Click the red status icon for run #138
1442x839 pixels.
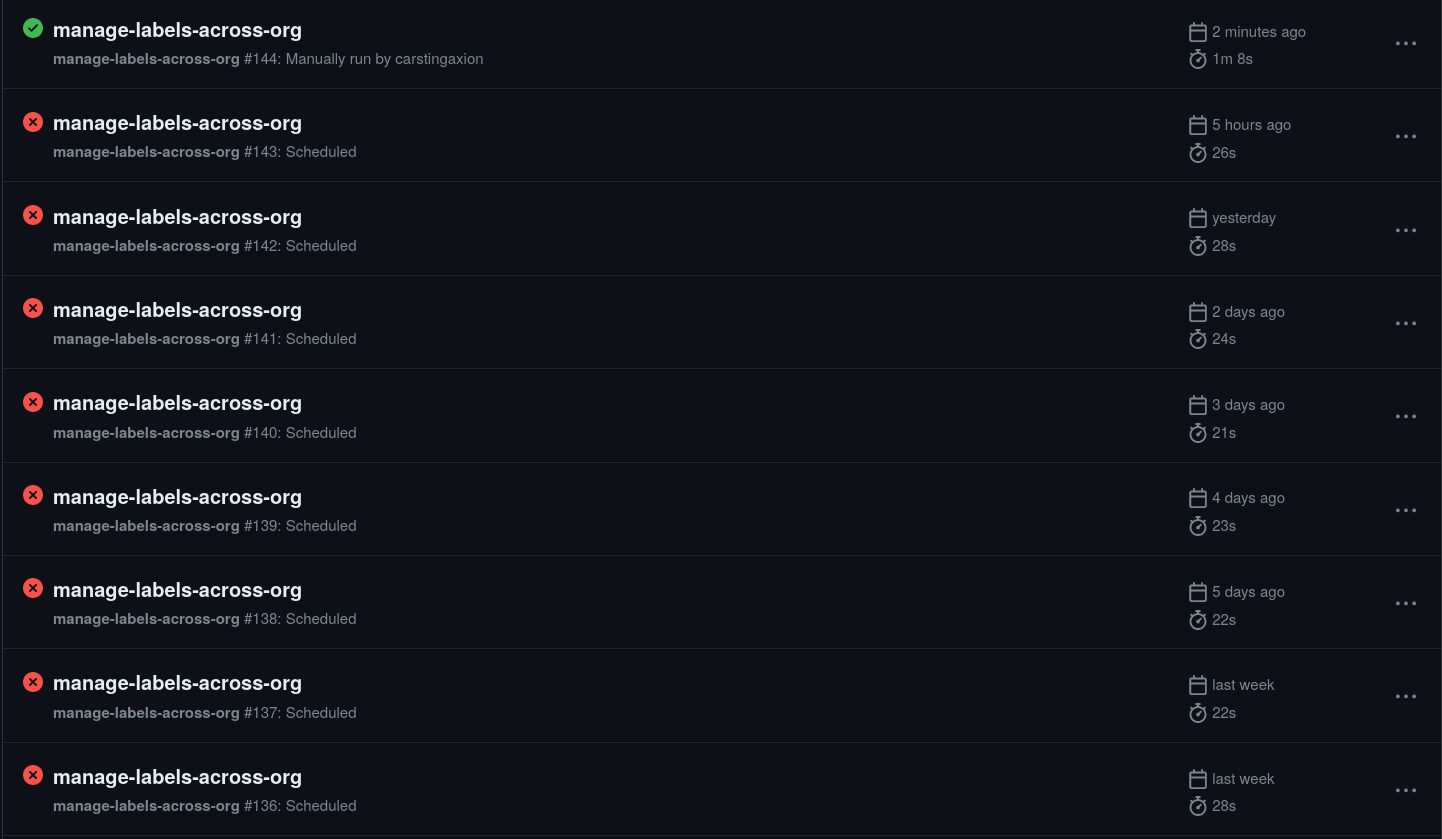click(32, 588)
